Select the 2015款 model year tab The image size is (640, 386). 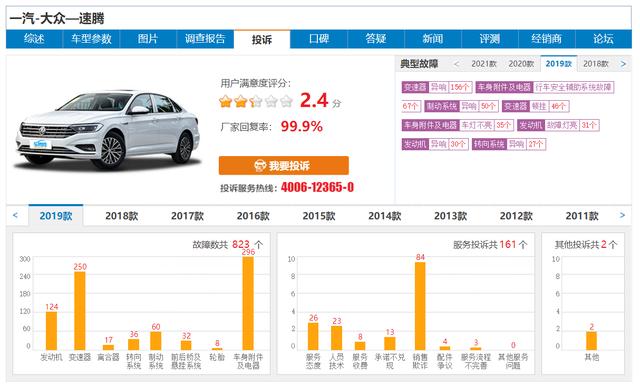pos(319,216)
